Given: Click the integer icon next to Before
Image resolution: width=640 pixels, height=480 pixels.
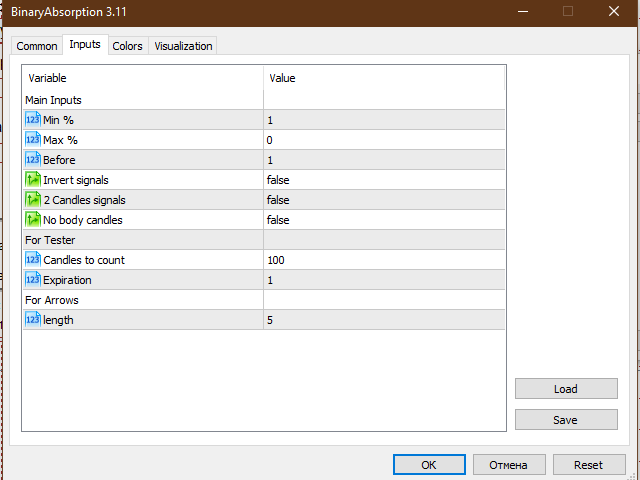Looking at the screenshot, I should click(x=32, y=160).
